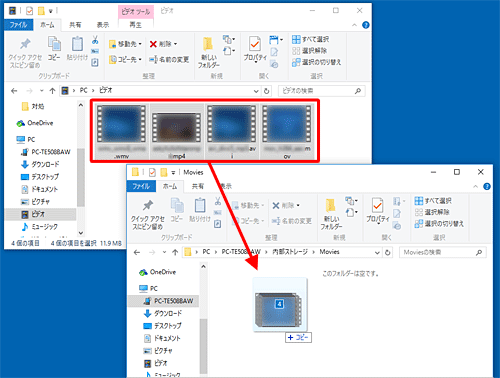Click Invert Selection in Video window
The image size is (500, 378).
click(316, 62)
